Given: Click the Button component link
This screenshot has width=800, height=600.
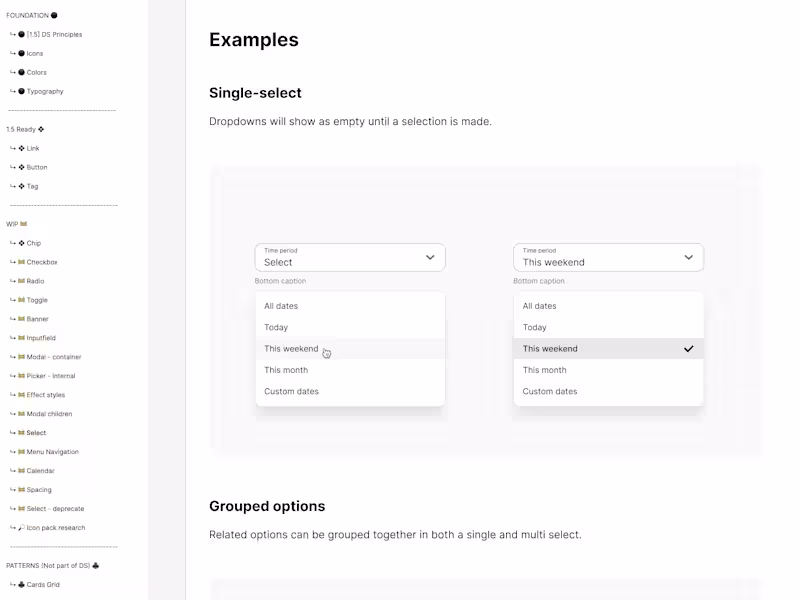Looking at the screenshot, I should click(37, 167).
